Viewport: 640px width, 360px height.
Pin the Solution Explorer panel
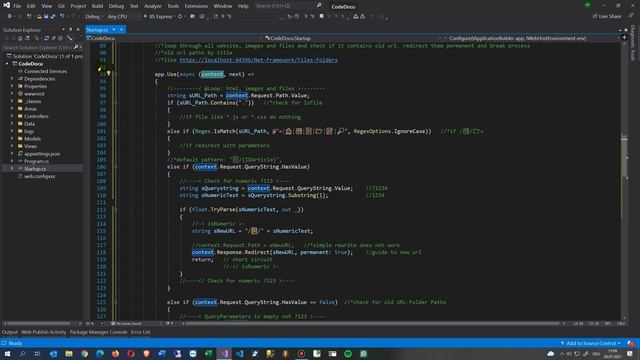[71, 29]
